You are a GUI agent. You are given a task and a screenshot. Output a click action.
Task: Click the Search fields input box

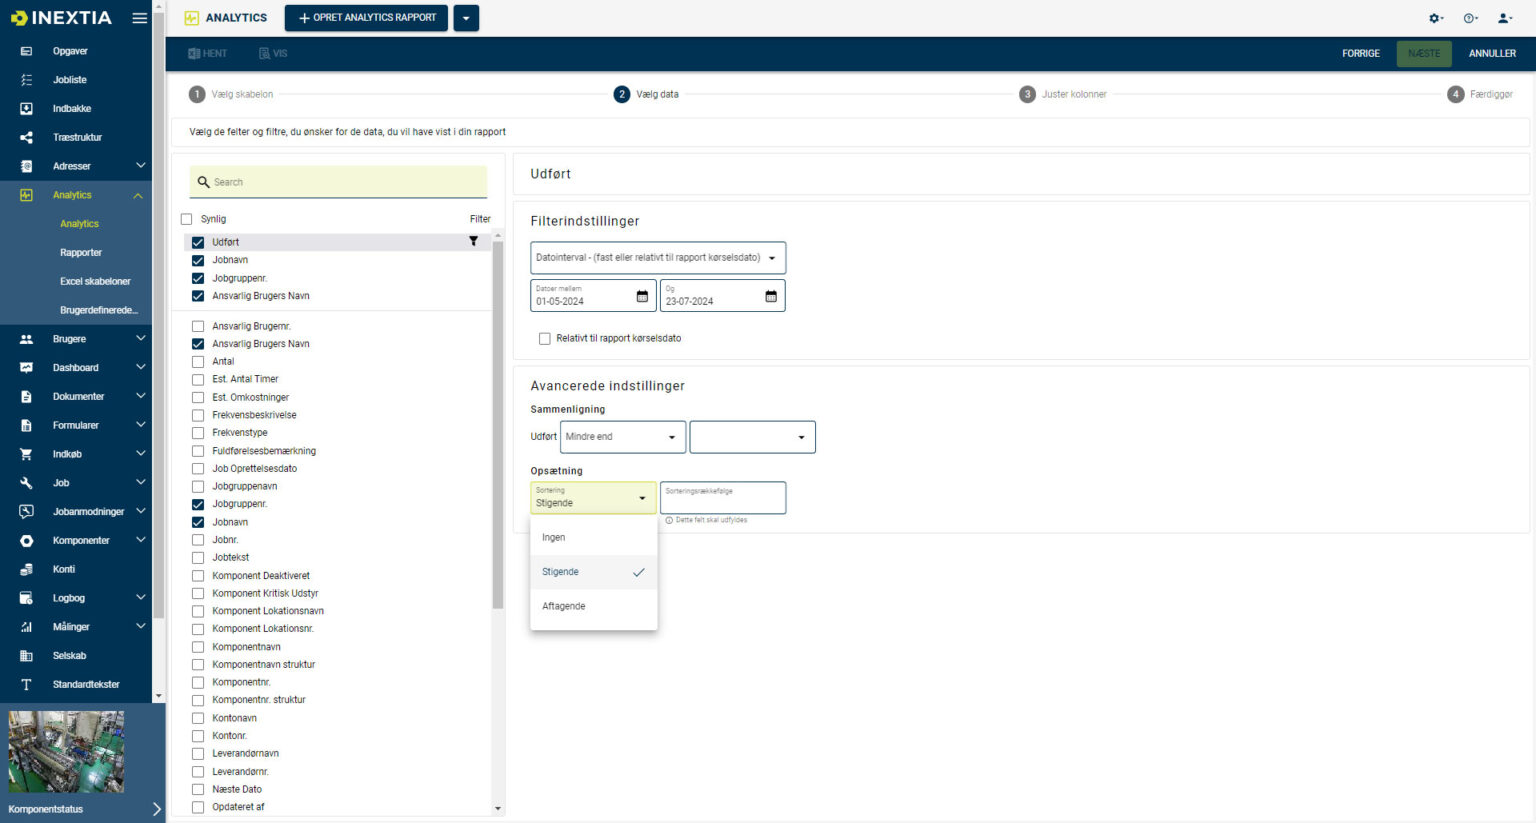[338, 182]
